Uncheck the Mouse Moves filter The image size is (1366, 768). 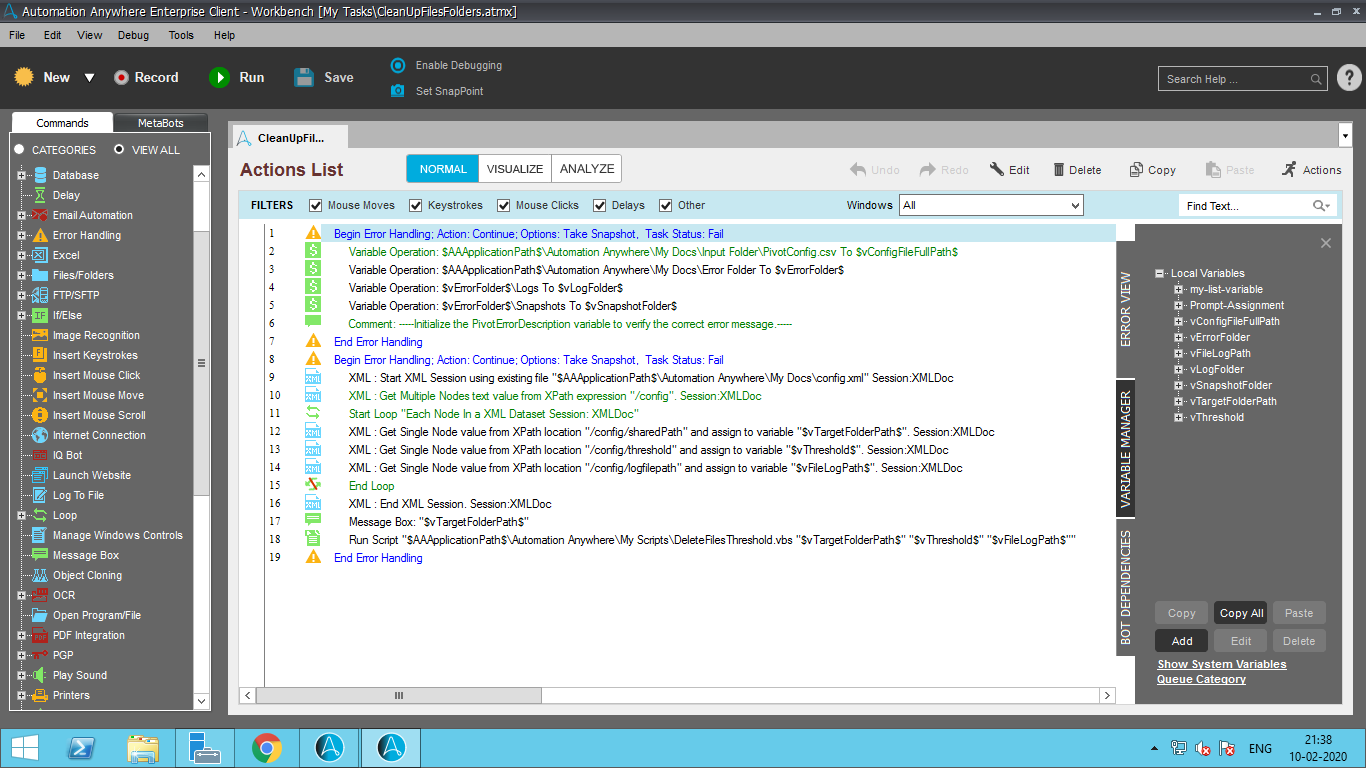point(316,206)
